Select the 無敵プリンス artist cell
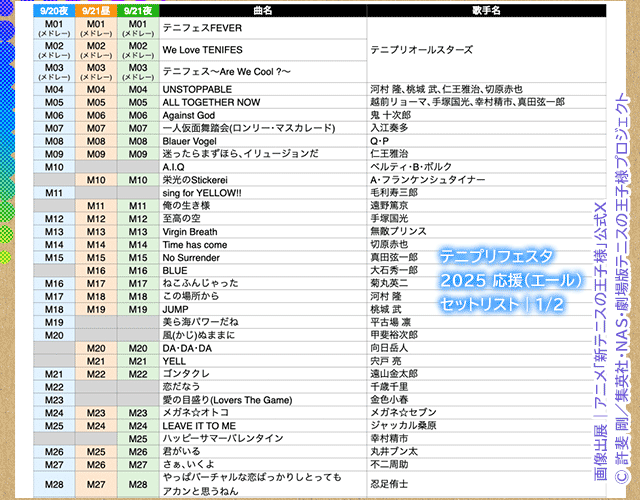Viewport: 640px width, 500px height. point(397,231)
